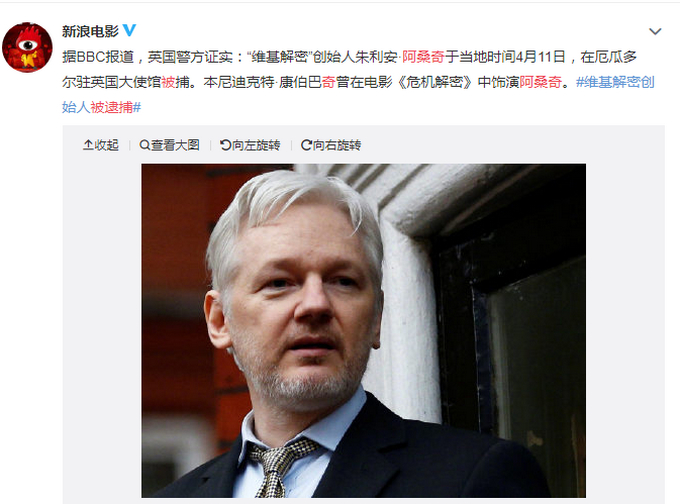Expand the post options chevron menu

pos(655,31)
